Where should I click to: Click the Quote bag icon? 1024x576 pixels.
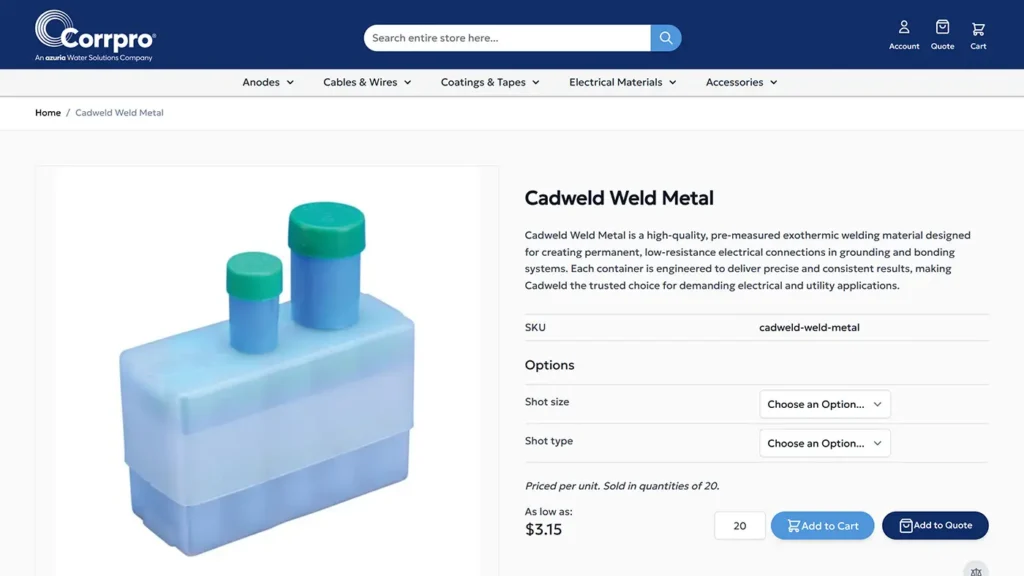(941, 26)
